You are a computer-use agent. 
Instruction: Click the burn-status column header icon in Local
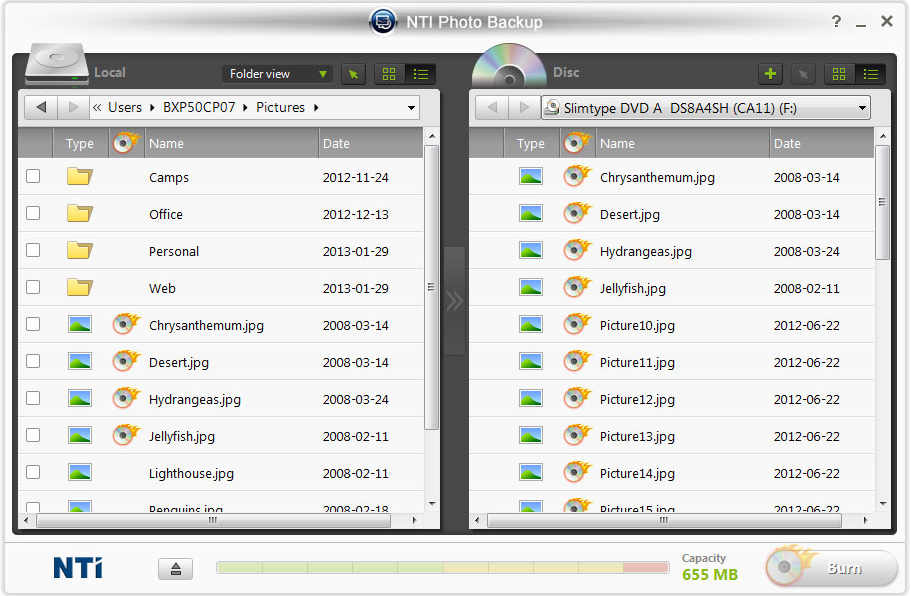coord(126,143)
